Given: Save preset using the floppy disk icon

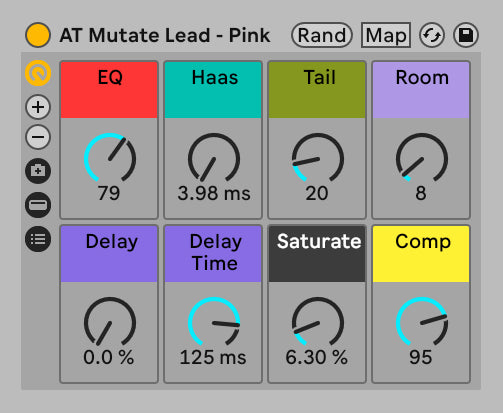Looking at the screenshot, I should click(466, 35).
